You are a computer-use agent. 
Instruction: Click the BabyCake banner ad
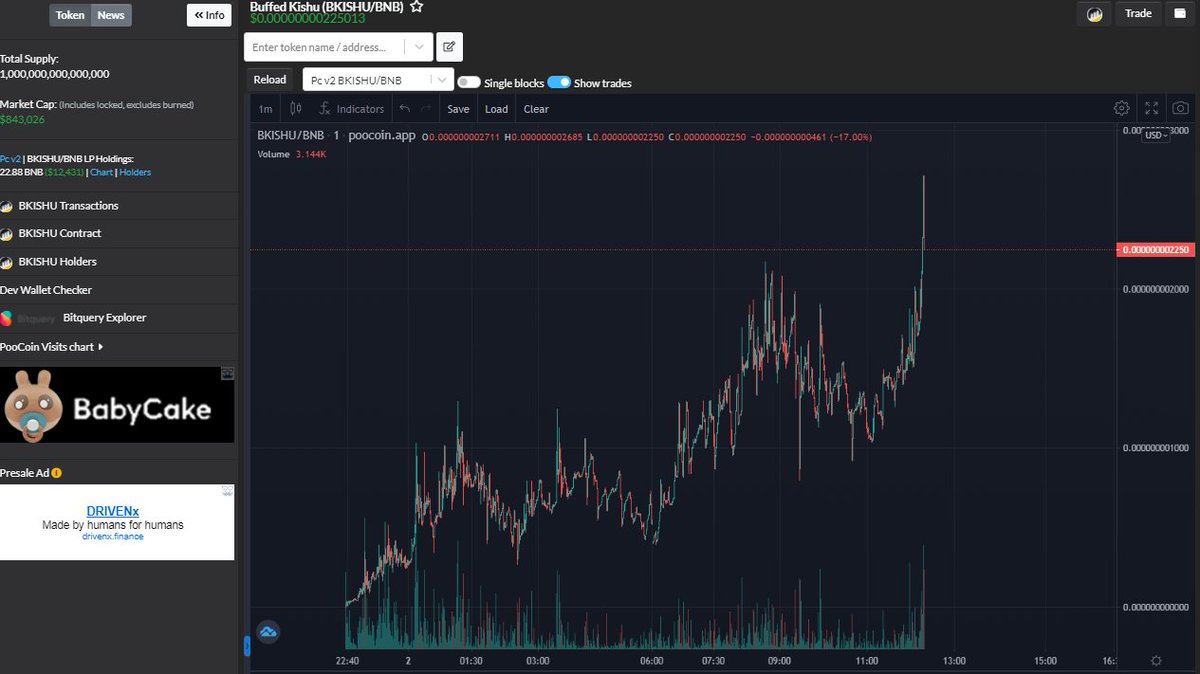click(x=117, y=405)
